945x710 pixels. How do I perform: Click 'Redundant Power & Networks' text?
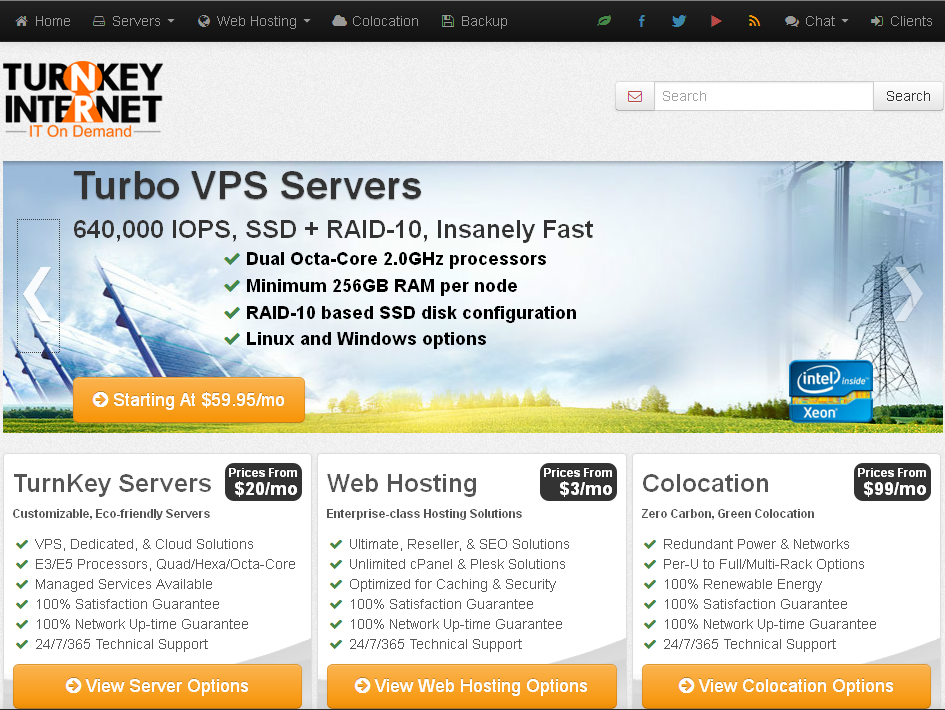pos(756,544)
